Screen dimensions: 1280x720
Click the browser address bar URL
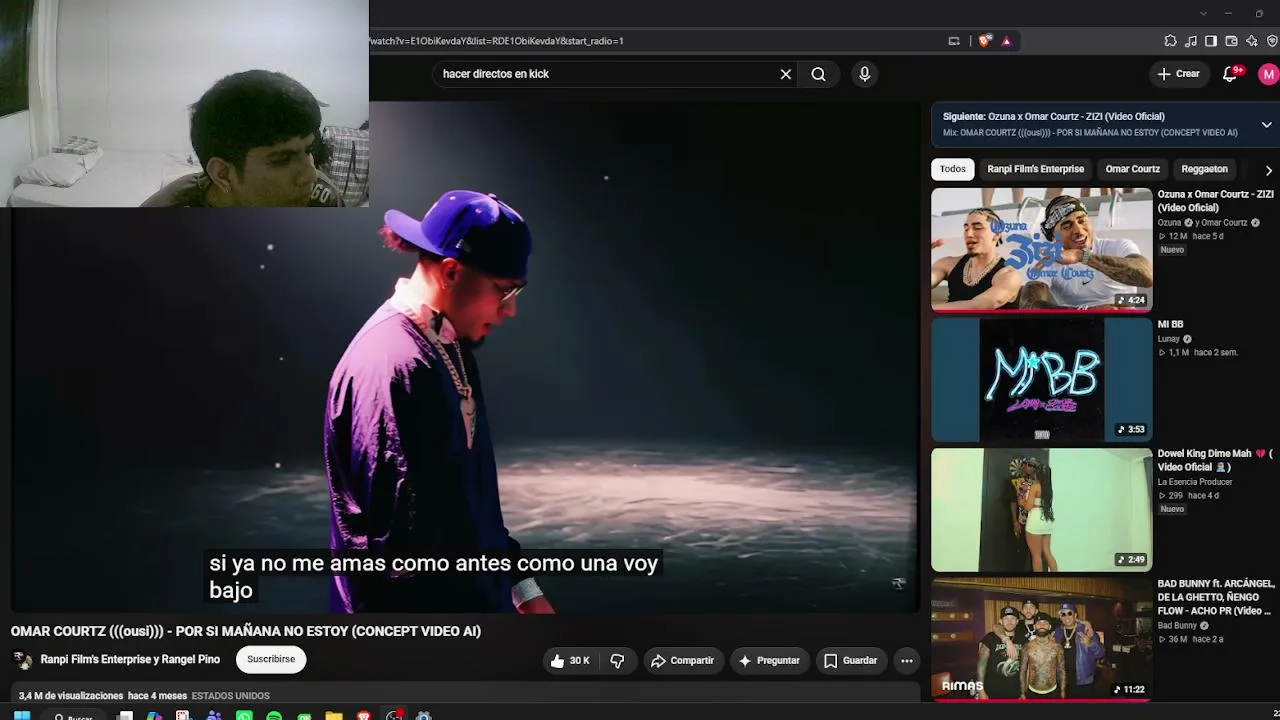(x=496, y=41)
